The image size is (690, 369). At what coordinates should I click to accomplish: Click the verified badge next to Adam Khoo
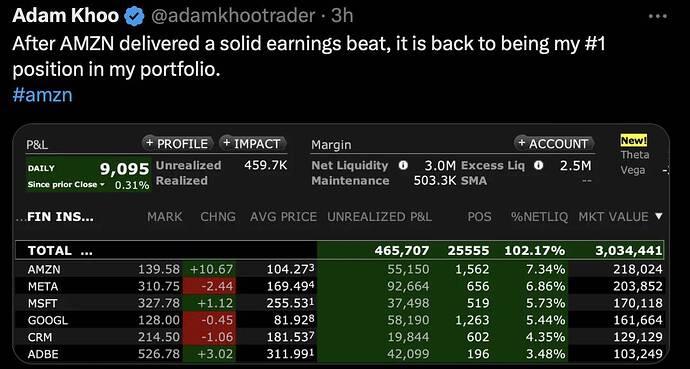pyautogui.click(x=134, y=17)
